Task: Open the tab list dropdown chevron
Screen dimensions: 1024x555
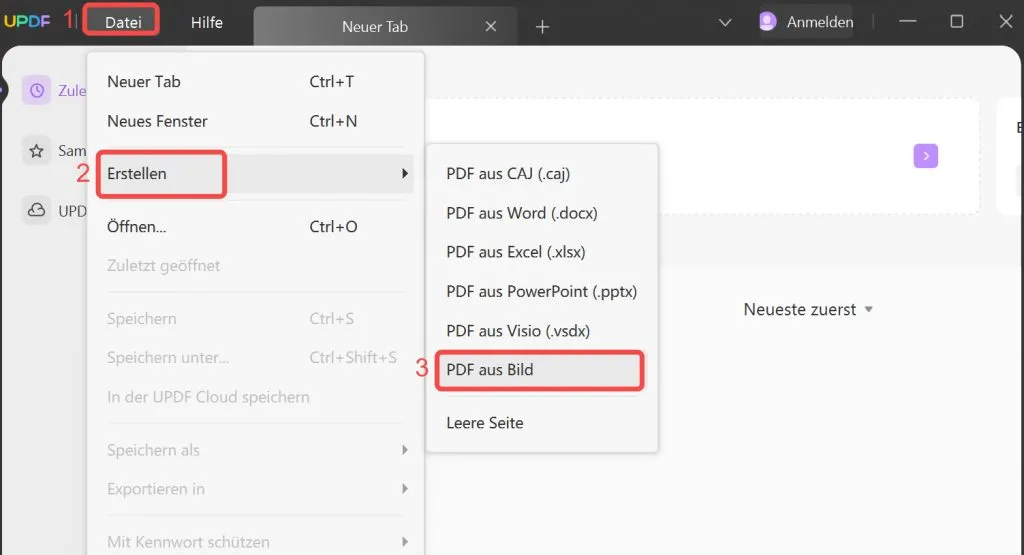Action: click(727, 22)
